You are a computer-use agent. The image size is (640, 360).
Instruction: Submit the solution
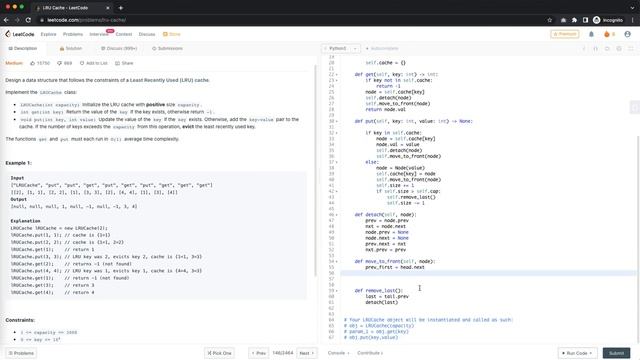click(x=616, y=353)
